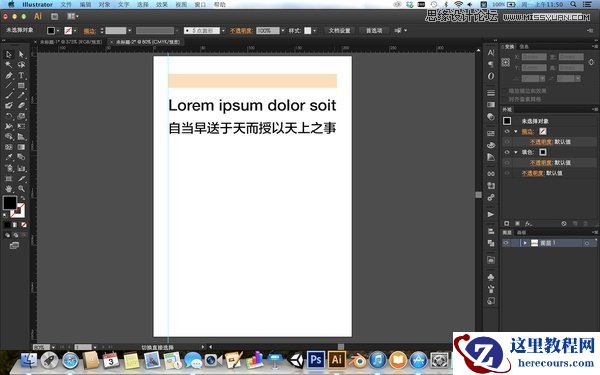Viewport: 600px width, 375px height.
Task: Select the Free Transform tool
Action: pyautogui.click(x=21, y=126)
